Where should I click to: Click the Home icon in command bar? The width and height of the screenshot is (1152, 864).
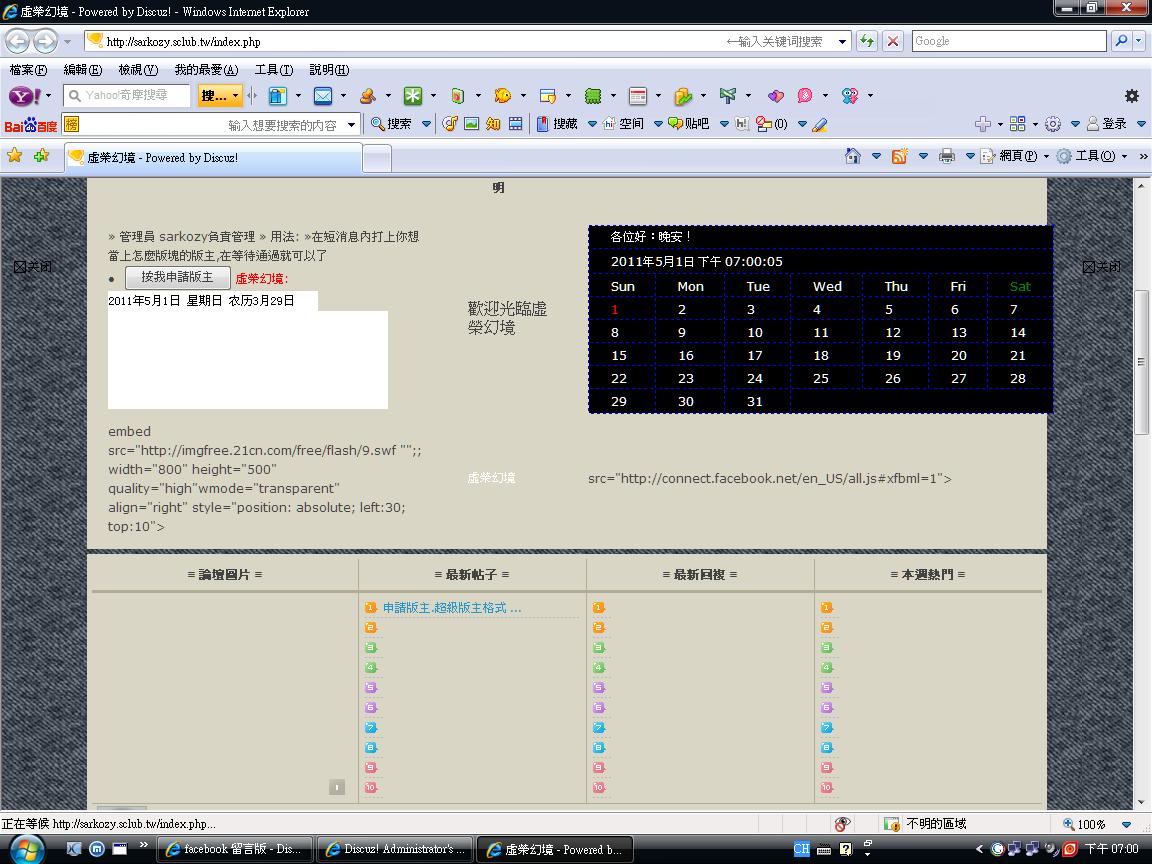[x=853, y=156]
